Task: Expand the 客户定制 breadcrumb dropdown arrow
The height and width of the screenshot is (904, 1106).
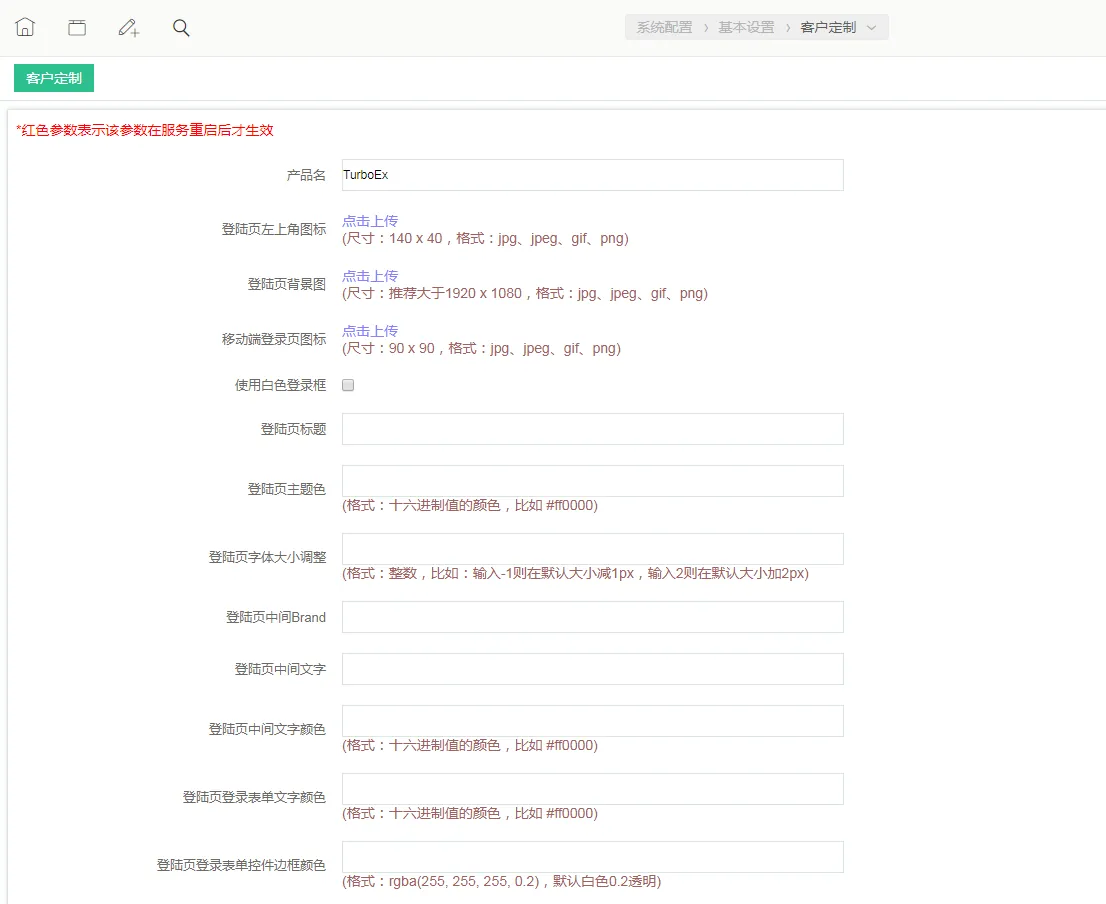Action: click(x=871, y=28)
